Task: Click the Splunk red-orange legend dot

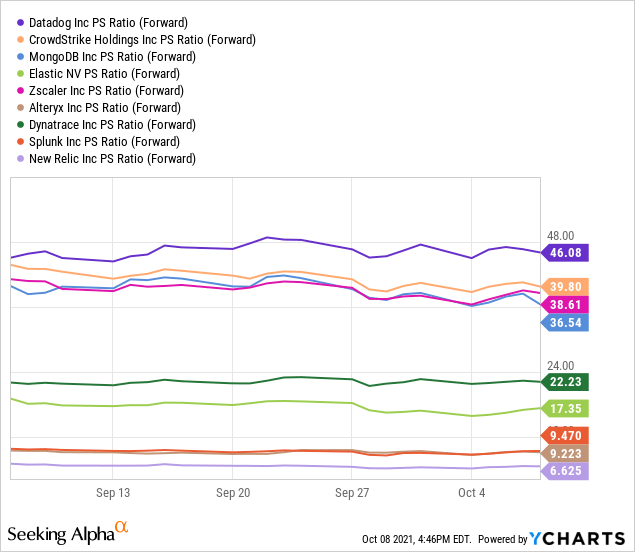Action: click(x=18, y=141)
